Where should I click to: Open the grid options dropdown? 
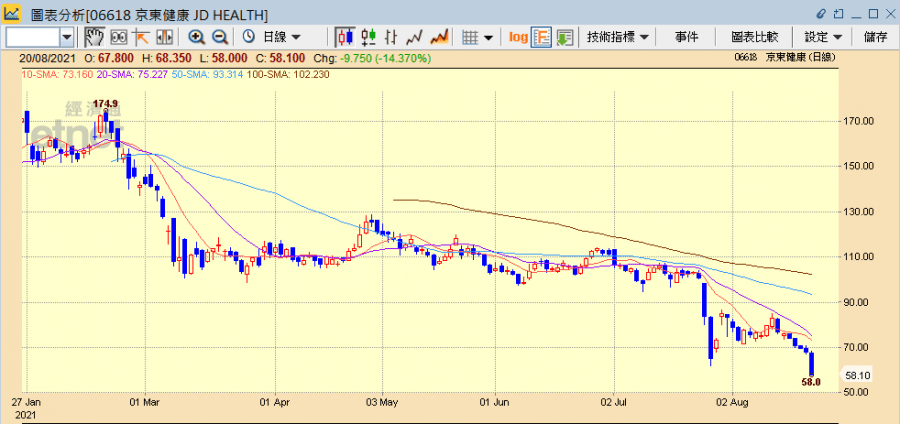477,37
